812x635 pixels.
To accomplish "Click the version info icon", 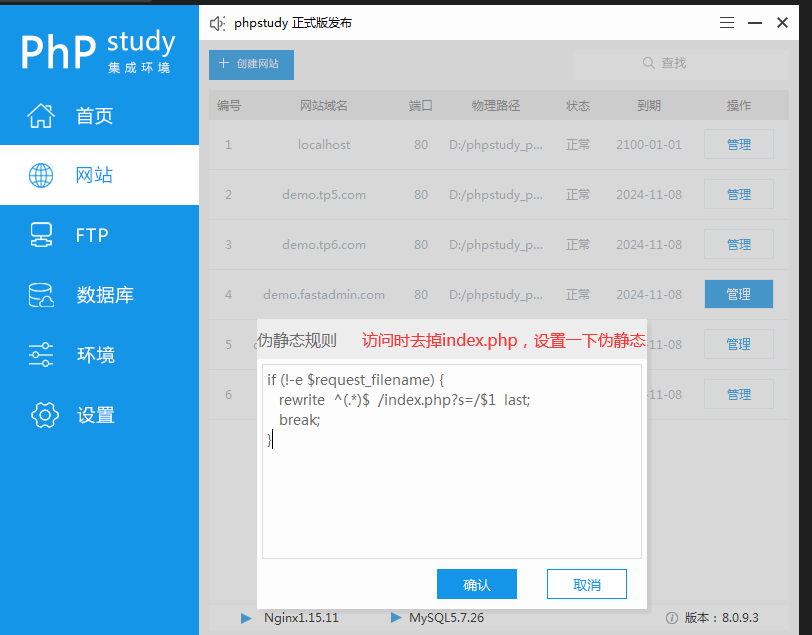I will pyautogui.click(x=672, y=618).
